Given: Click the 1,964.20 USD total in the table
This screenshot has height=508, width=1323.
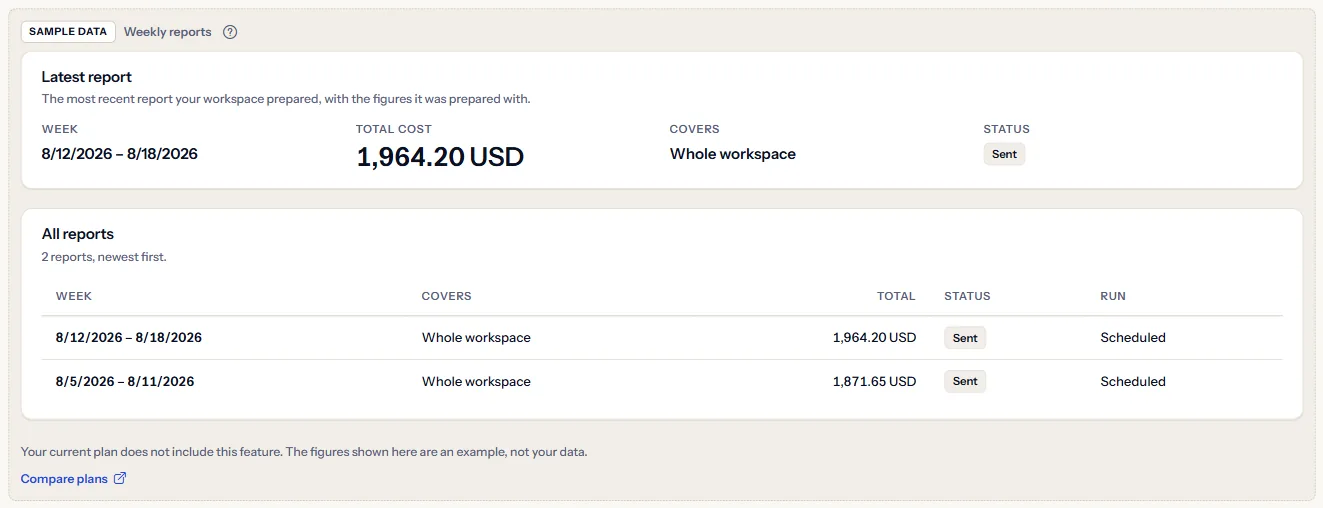Looking at the screenshot, I should pyautogui.click(x=874, y=338).
